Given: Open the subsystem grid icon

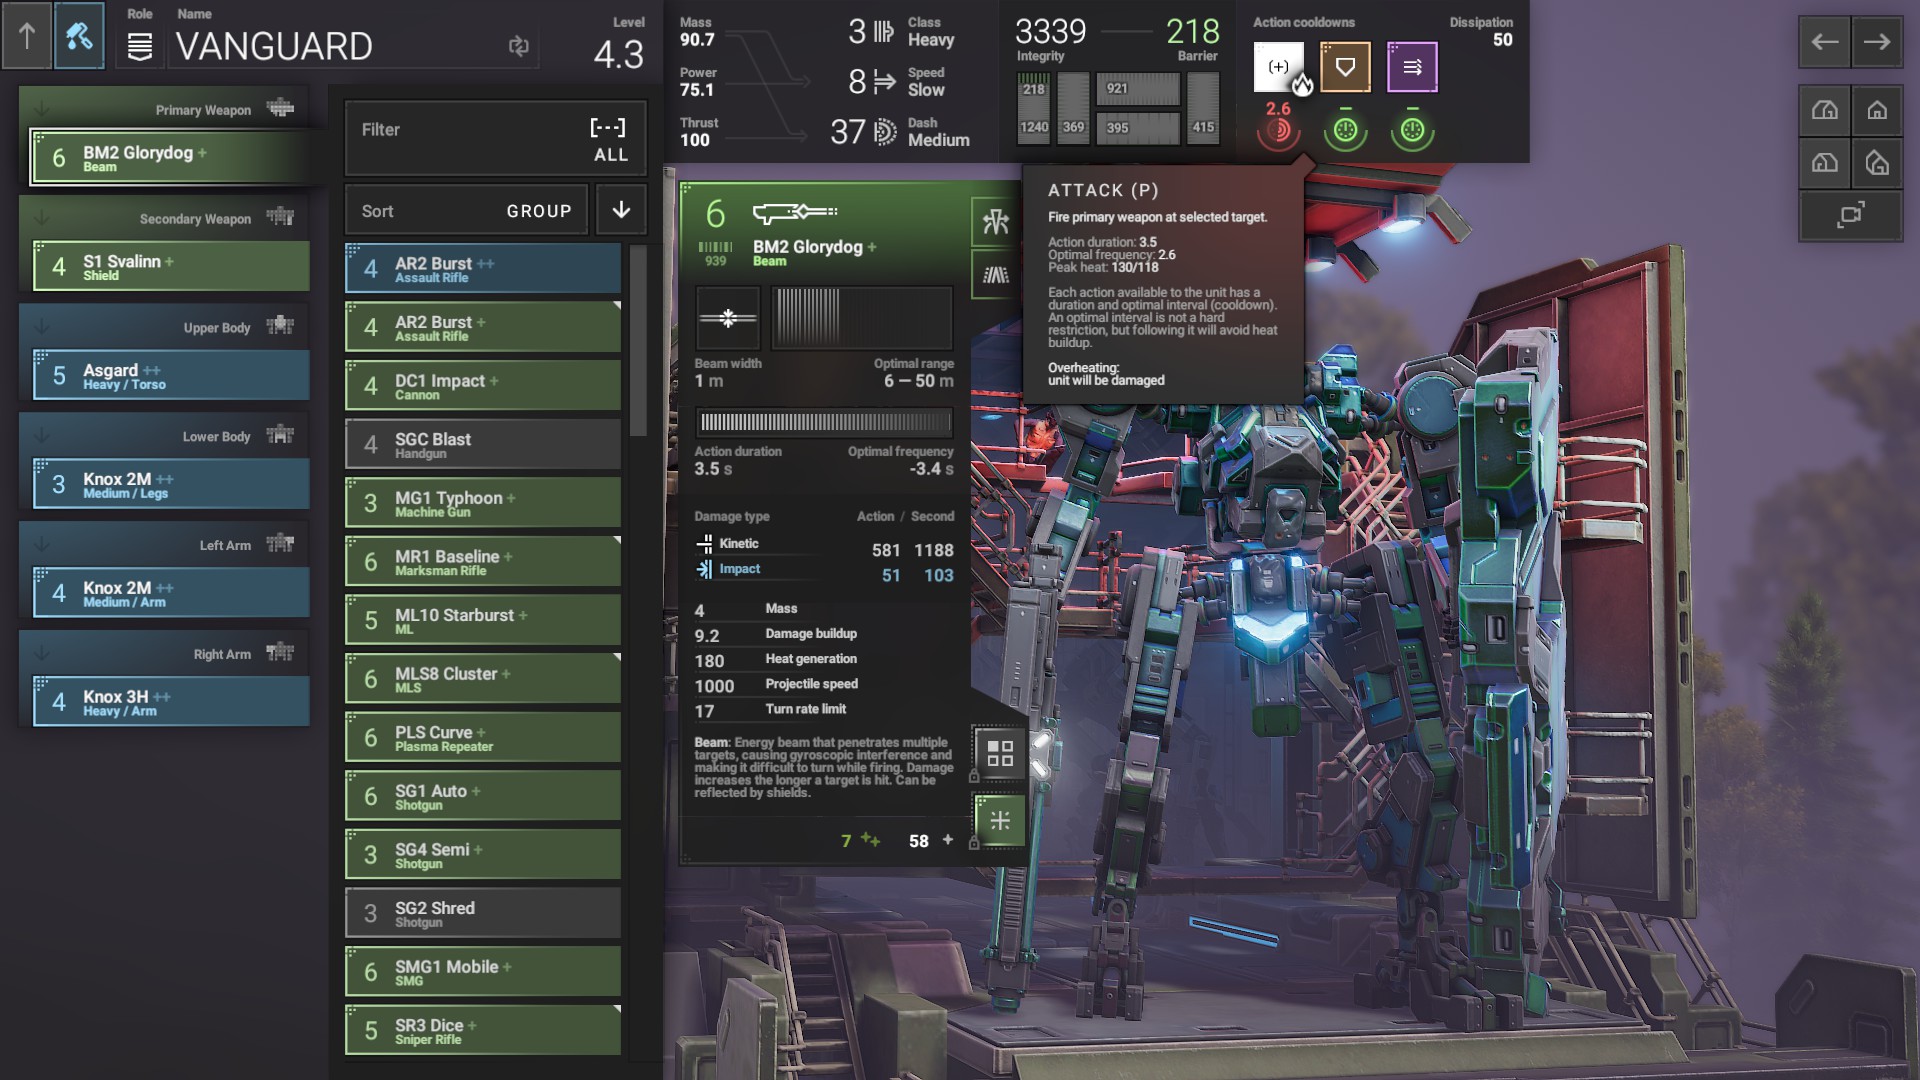Looking at the screenshot, I should [x=999, y=753].
